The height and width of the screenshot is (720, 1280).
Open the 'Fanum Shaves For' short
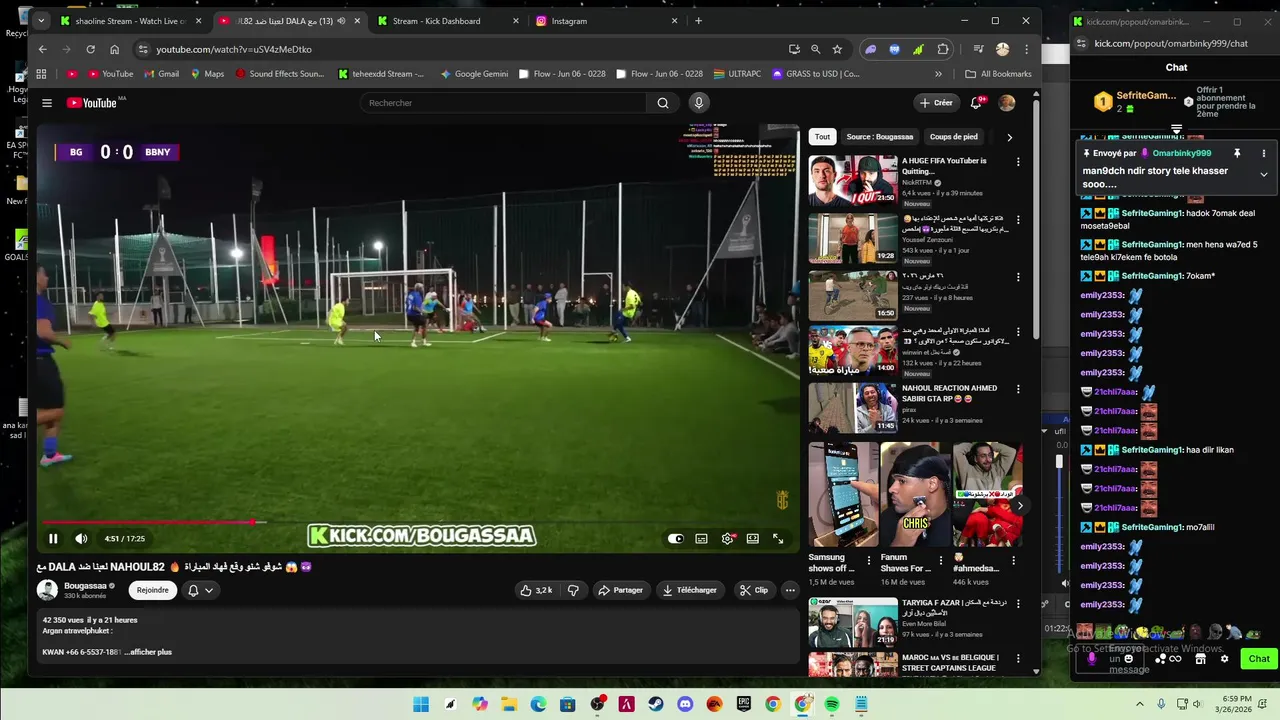click(x=915, y=495)
